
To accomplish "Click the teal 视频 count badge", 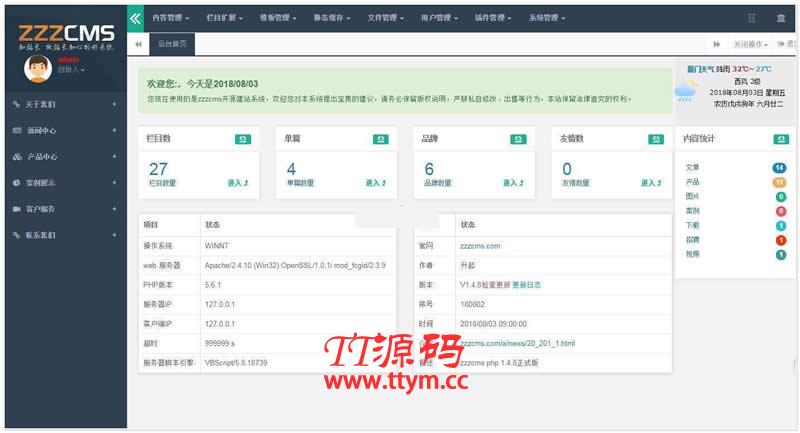I will click(781, 254).
